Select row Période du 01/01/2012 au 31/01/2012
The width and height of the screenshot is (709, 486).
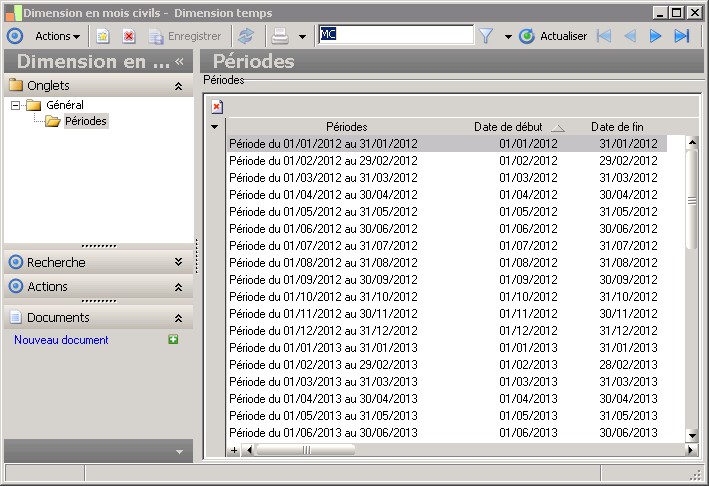446,144
